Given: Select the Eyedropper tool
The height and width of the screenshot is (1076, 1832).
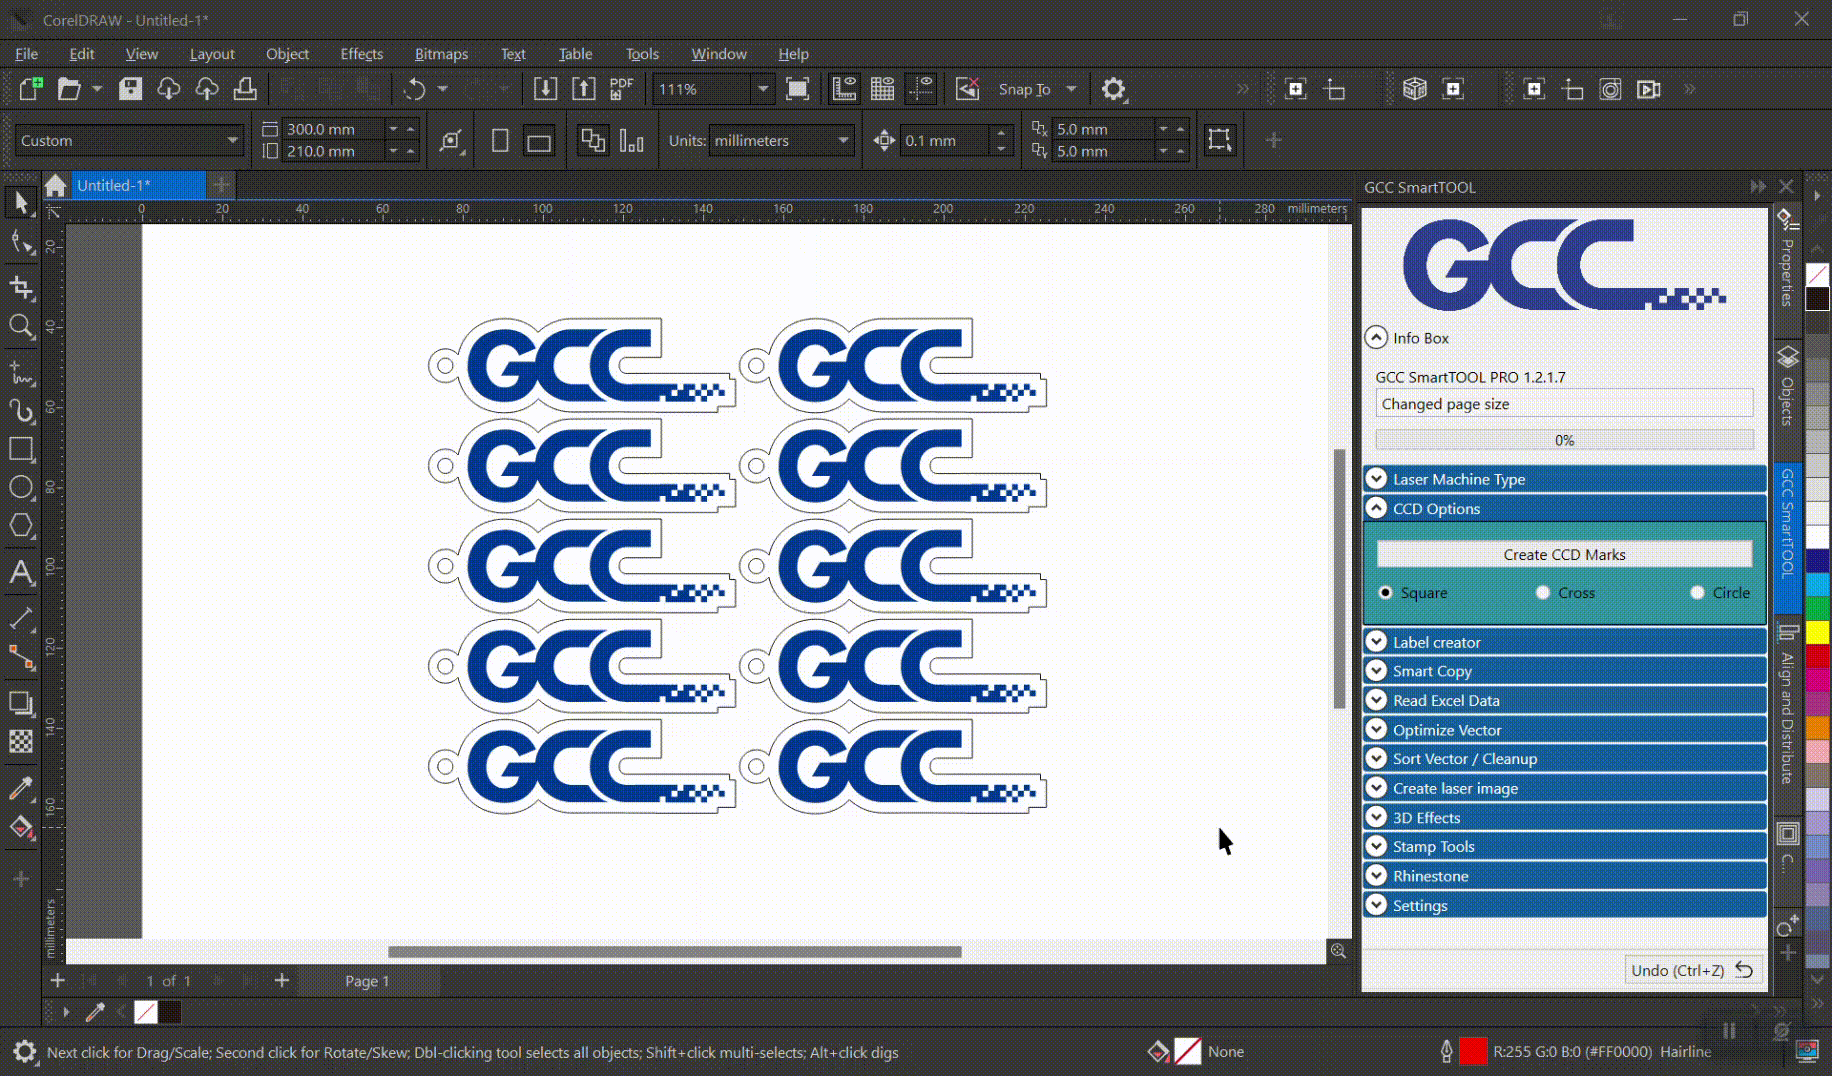Looking at the screenshot, I should pos(21,788).
